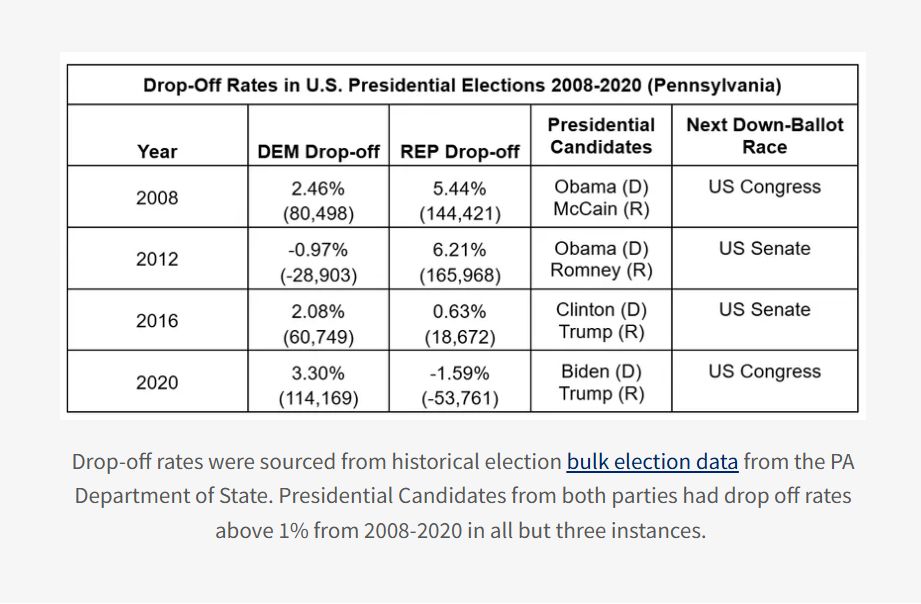921x604 pixels.
Task: Click the 6.21% REP drop-off cell
Action: pyautogui.click(x=460, y=260)
